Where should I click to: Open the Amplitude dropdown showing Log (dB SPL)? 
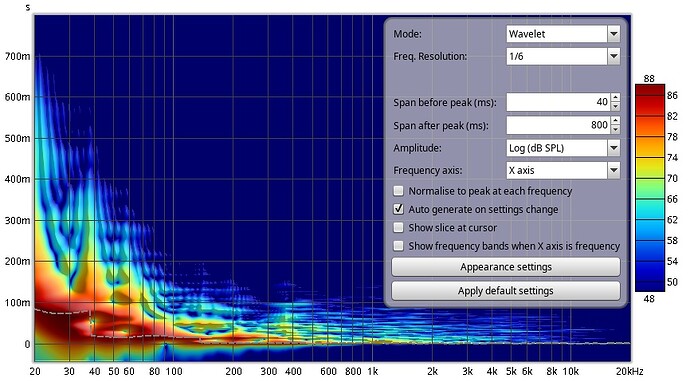click(563, 148)
